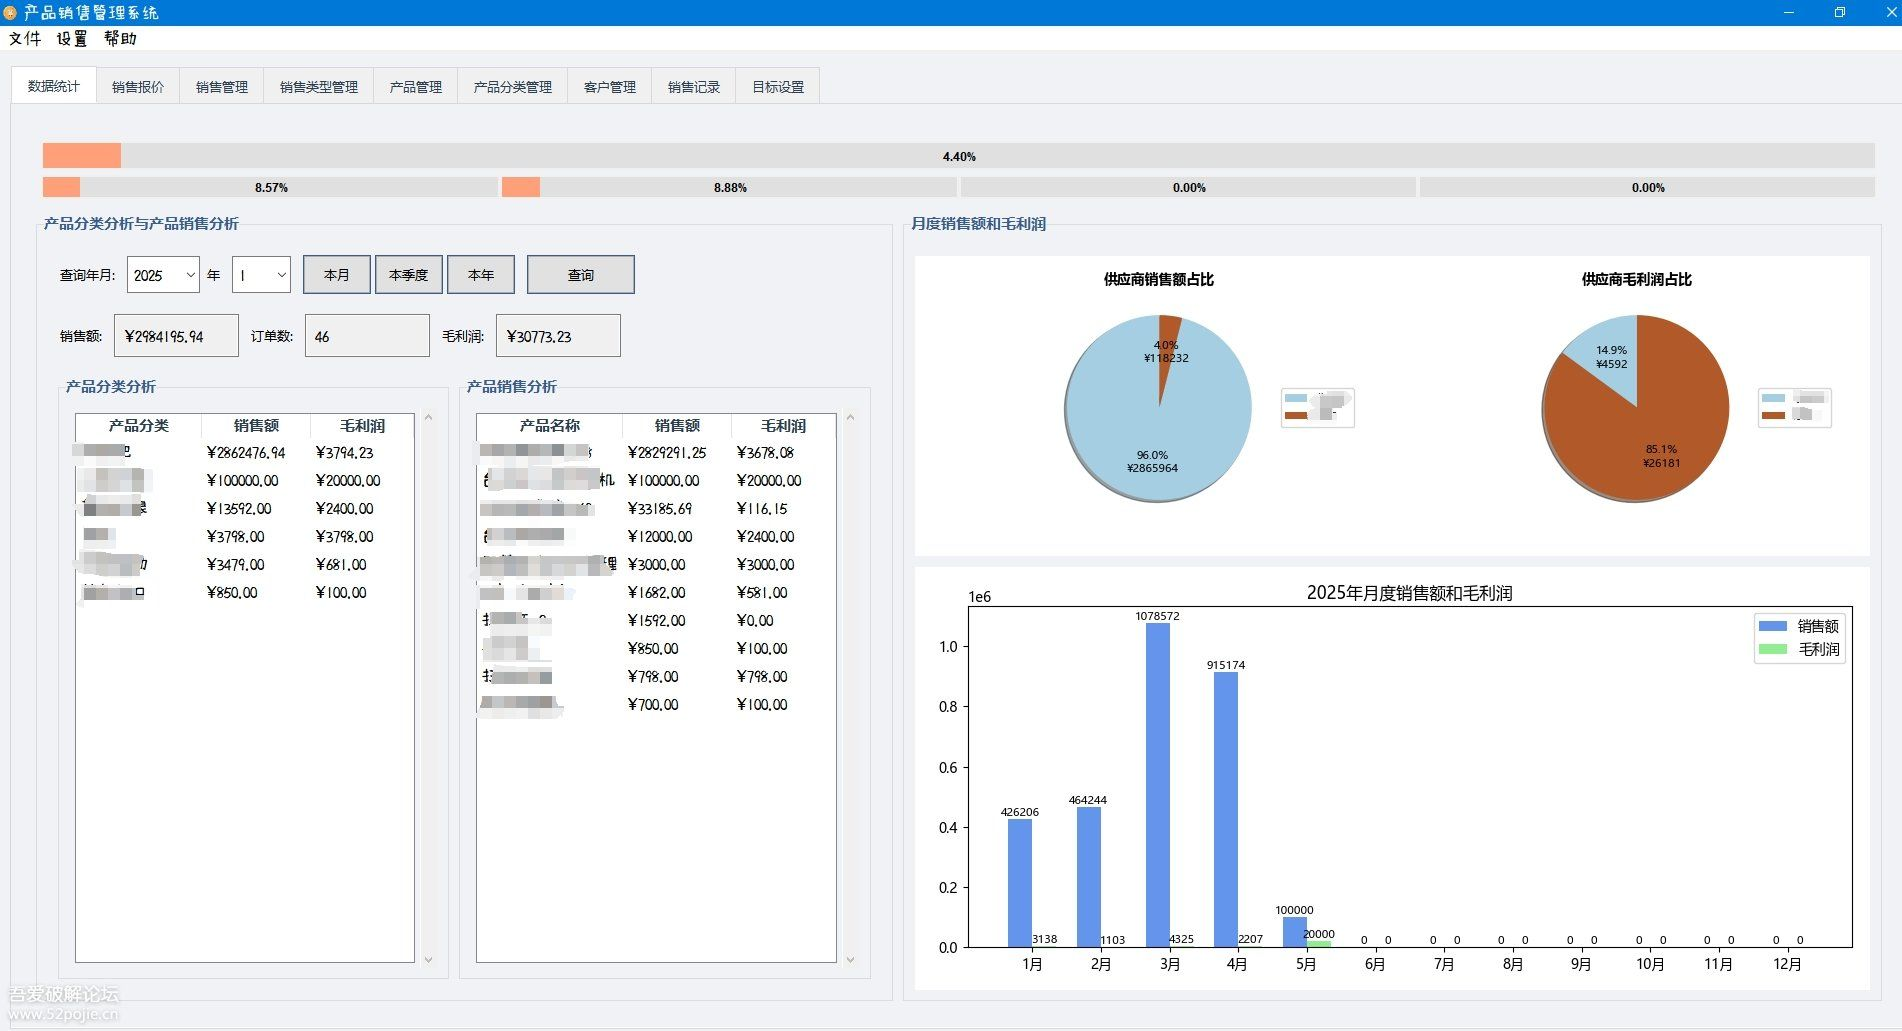Open the 销售类型管理 tab
The width and height of the screenshot is (1902, 1031).
pyautogui.click(x=319, y=87)
